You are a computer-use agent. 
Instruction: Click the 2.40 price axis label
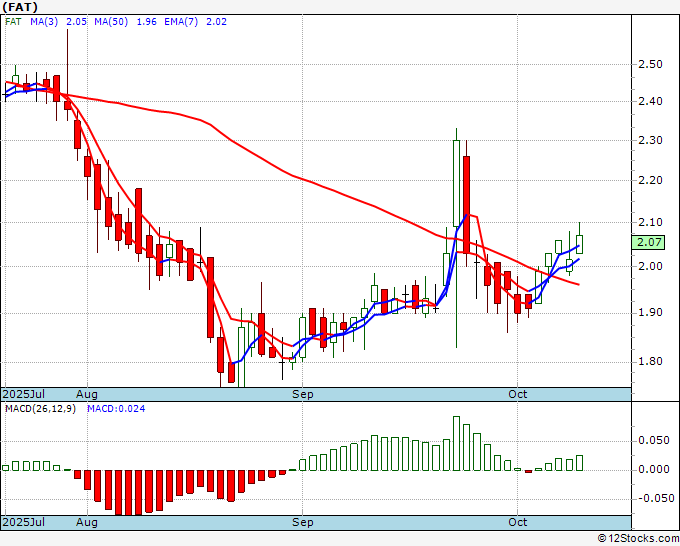point(650,101)
